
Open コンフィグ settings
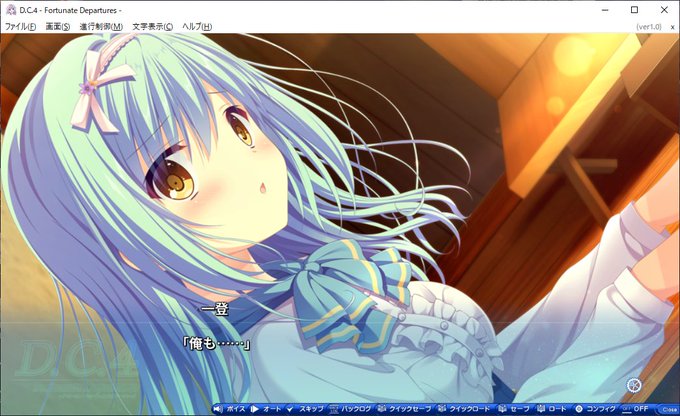tap(595, 409)
